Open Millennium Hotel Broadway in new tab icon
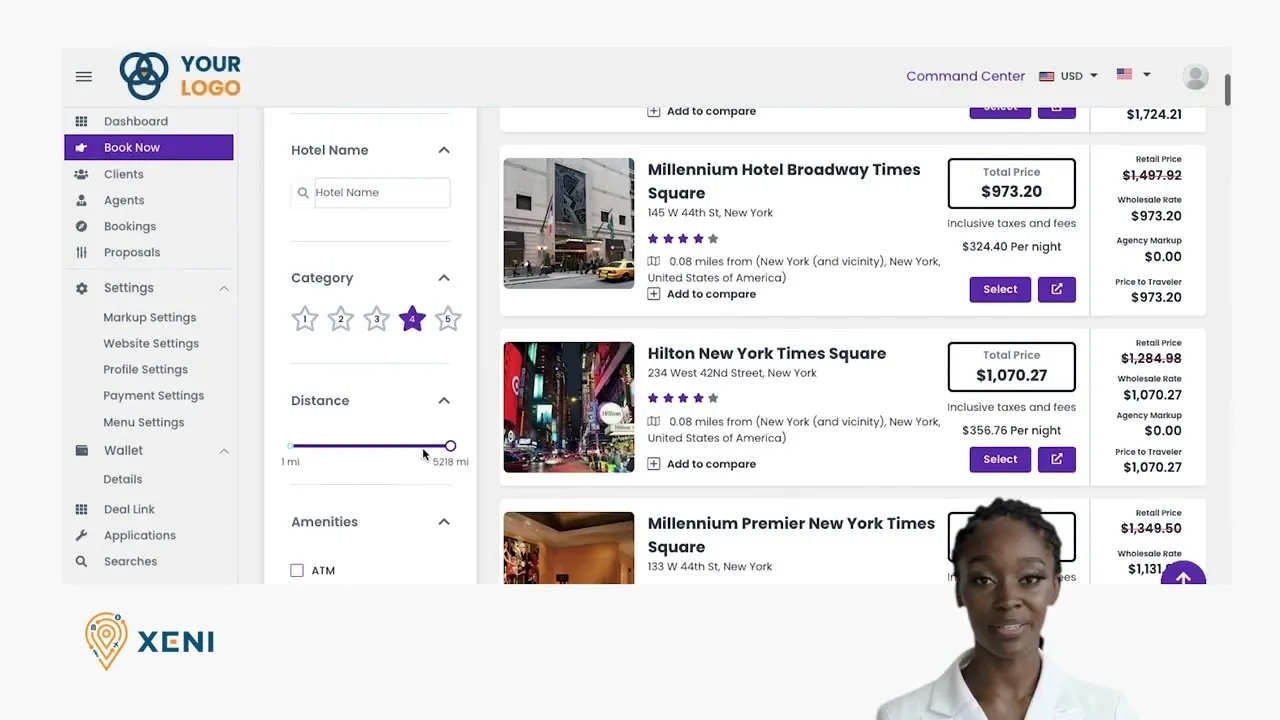The width and height of the screenshot is (1280, 720). tap(1057, 289)
